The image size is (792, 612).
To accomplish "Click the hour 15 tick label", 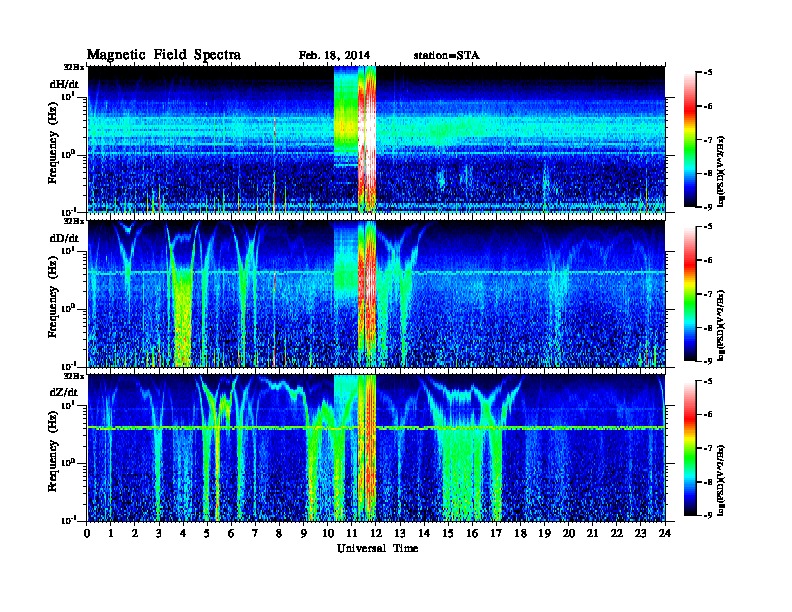I will pyautogui.click(x=448, y=533).
